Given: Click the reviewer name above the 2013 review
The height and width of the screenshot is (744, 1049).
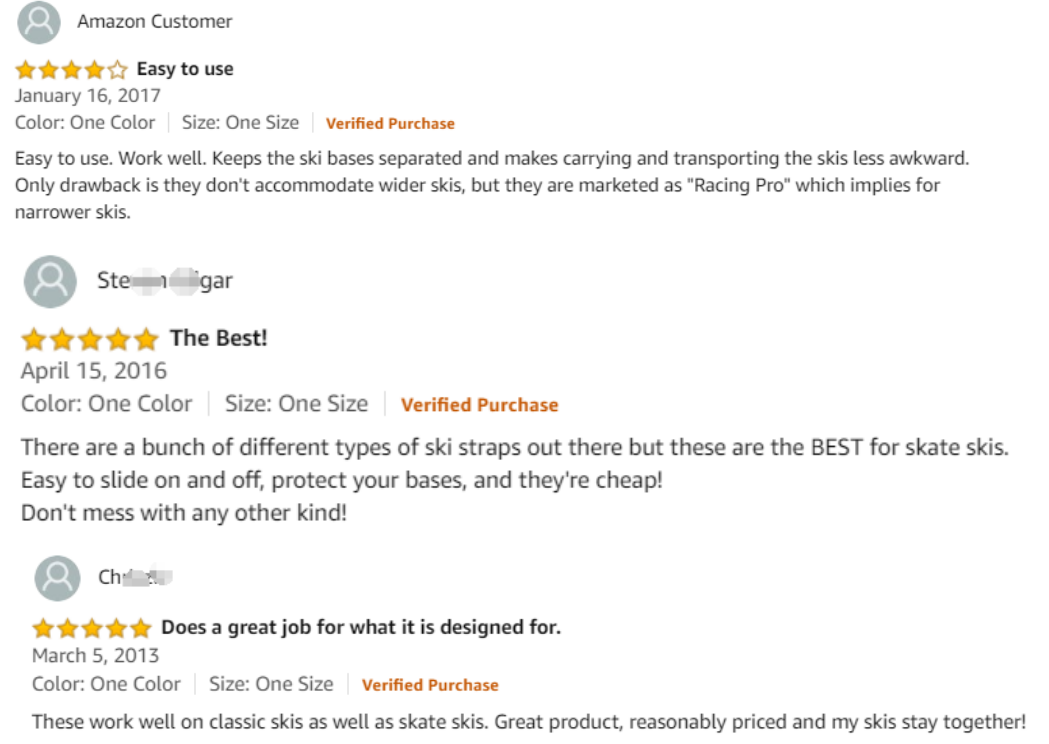Looking at the screenshot, I should coord(136,577).
